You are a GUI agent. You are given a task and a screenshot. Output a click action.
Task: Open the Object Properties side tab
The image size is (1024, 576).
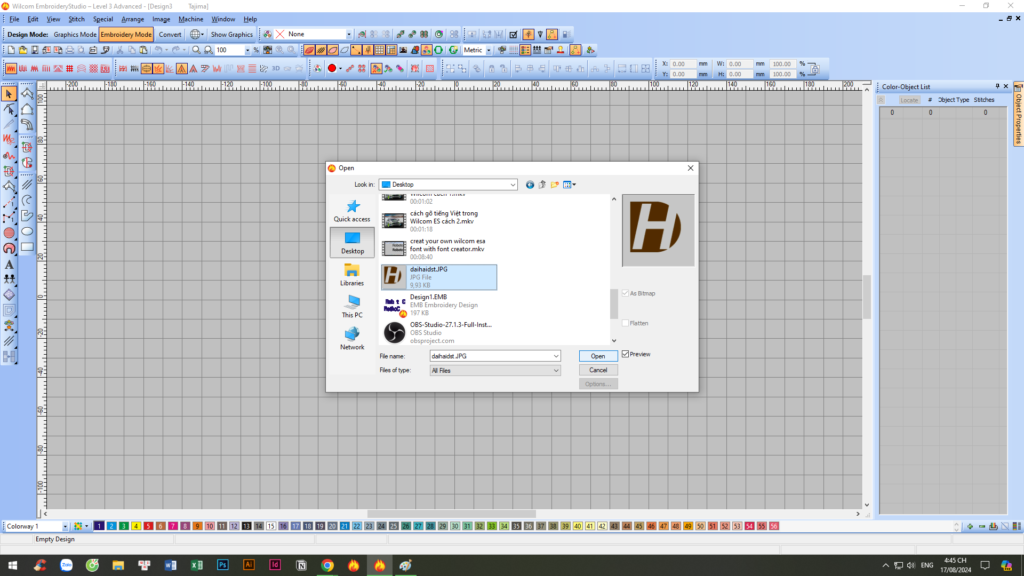[x=1018, y=115]
